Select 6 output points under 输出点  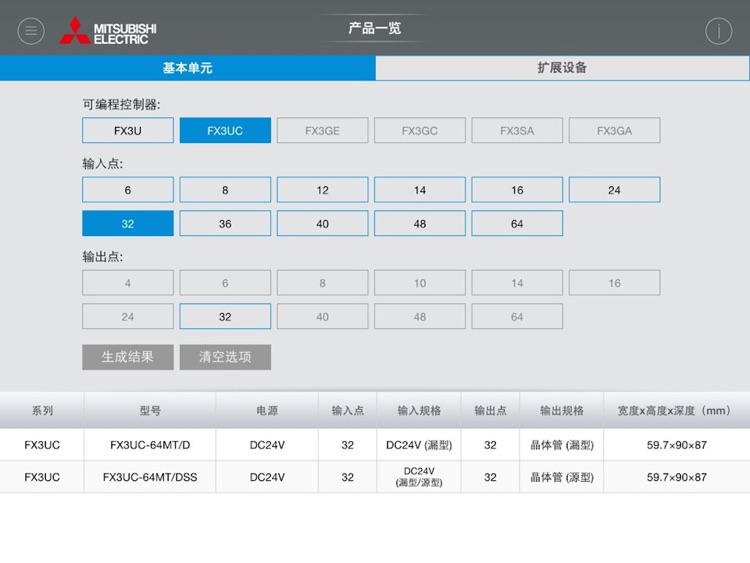click(225, 283)
